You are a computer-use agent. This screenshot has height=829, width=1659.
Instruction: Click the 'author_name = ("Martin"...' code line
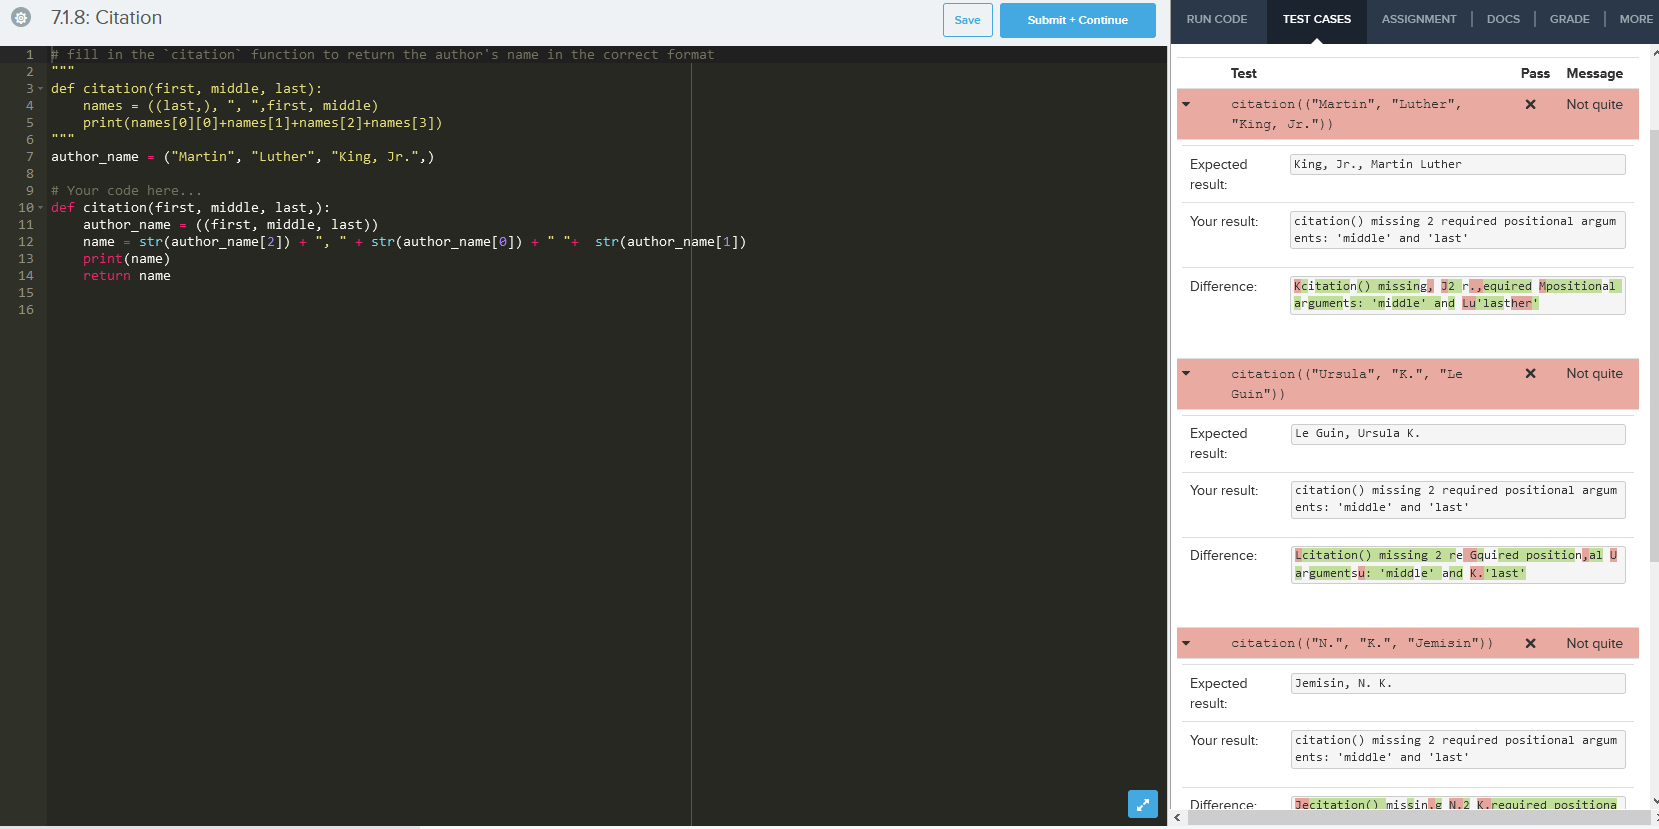(242, 157)
